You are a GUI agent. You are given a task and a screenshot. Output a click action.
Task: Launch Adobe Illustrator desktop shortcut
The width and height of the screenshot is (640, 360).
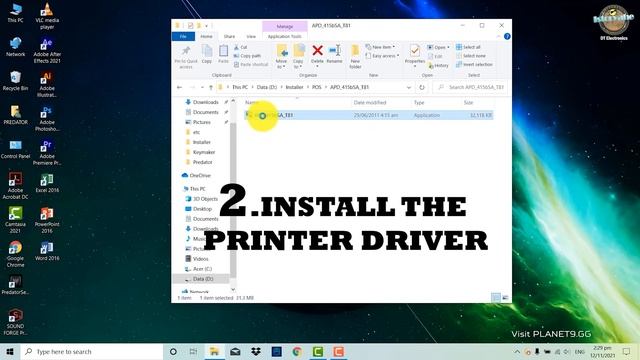click(x=47, y=84)
